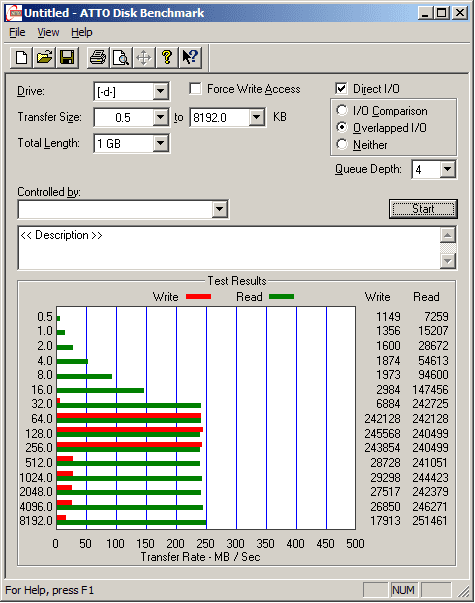Screen dimensions: 475x603
Task: Click the write value 17913
Action: click(x=385, y=521)
